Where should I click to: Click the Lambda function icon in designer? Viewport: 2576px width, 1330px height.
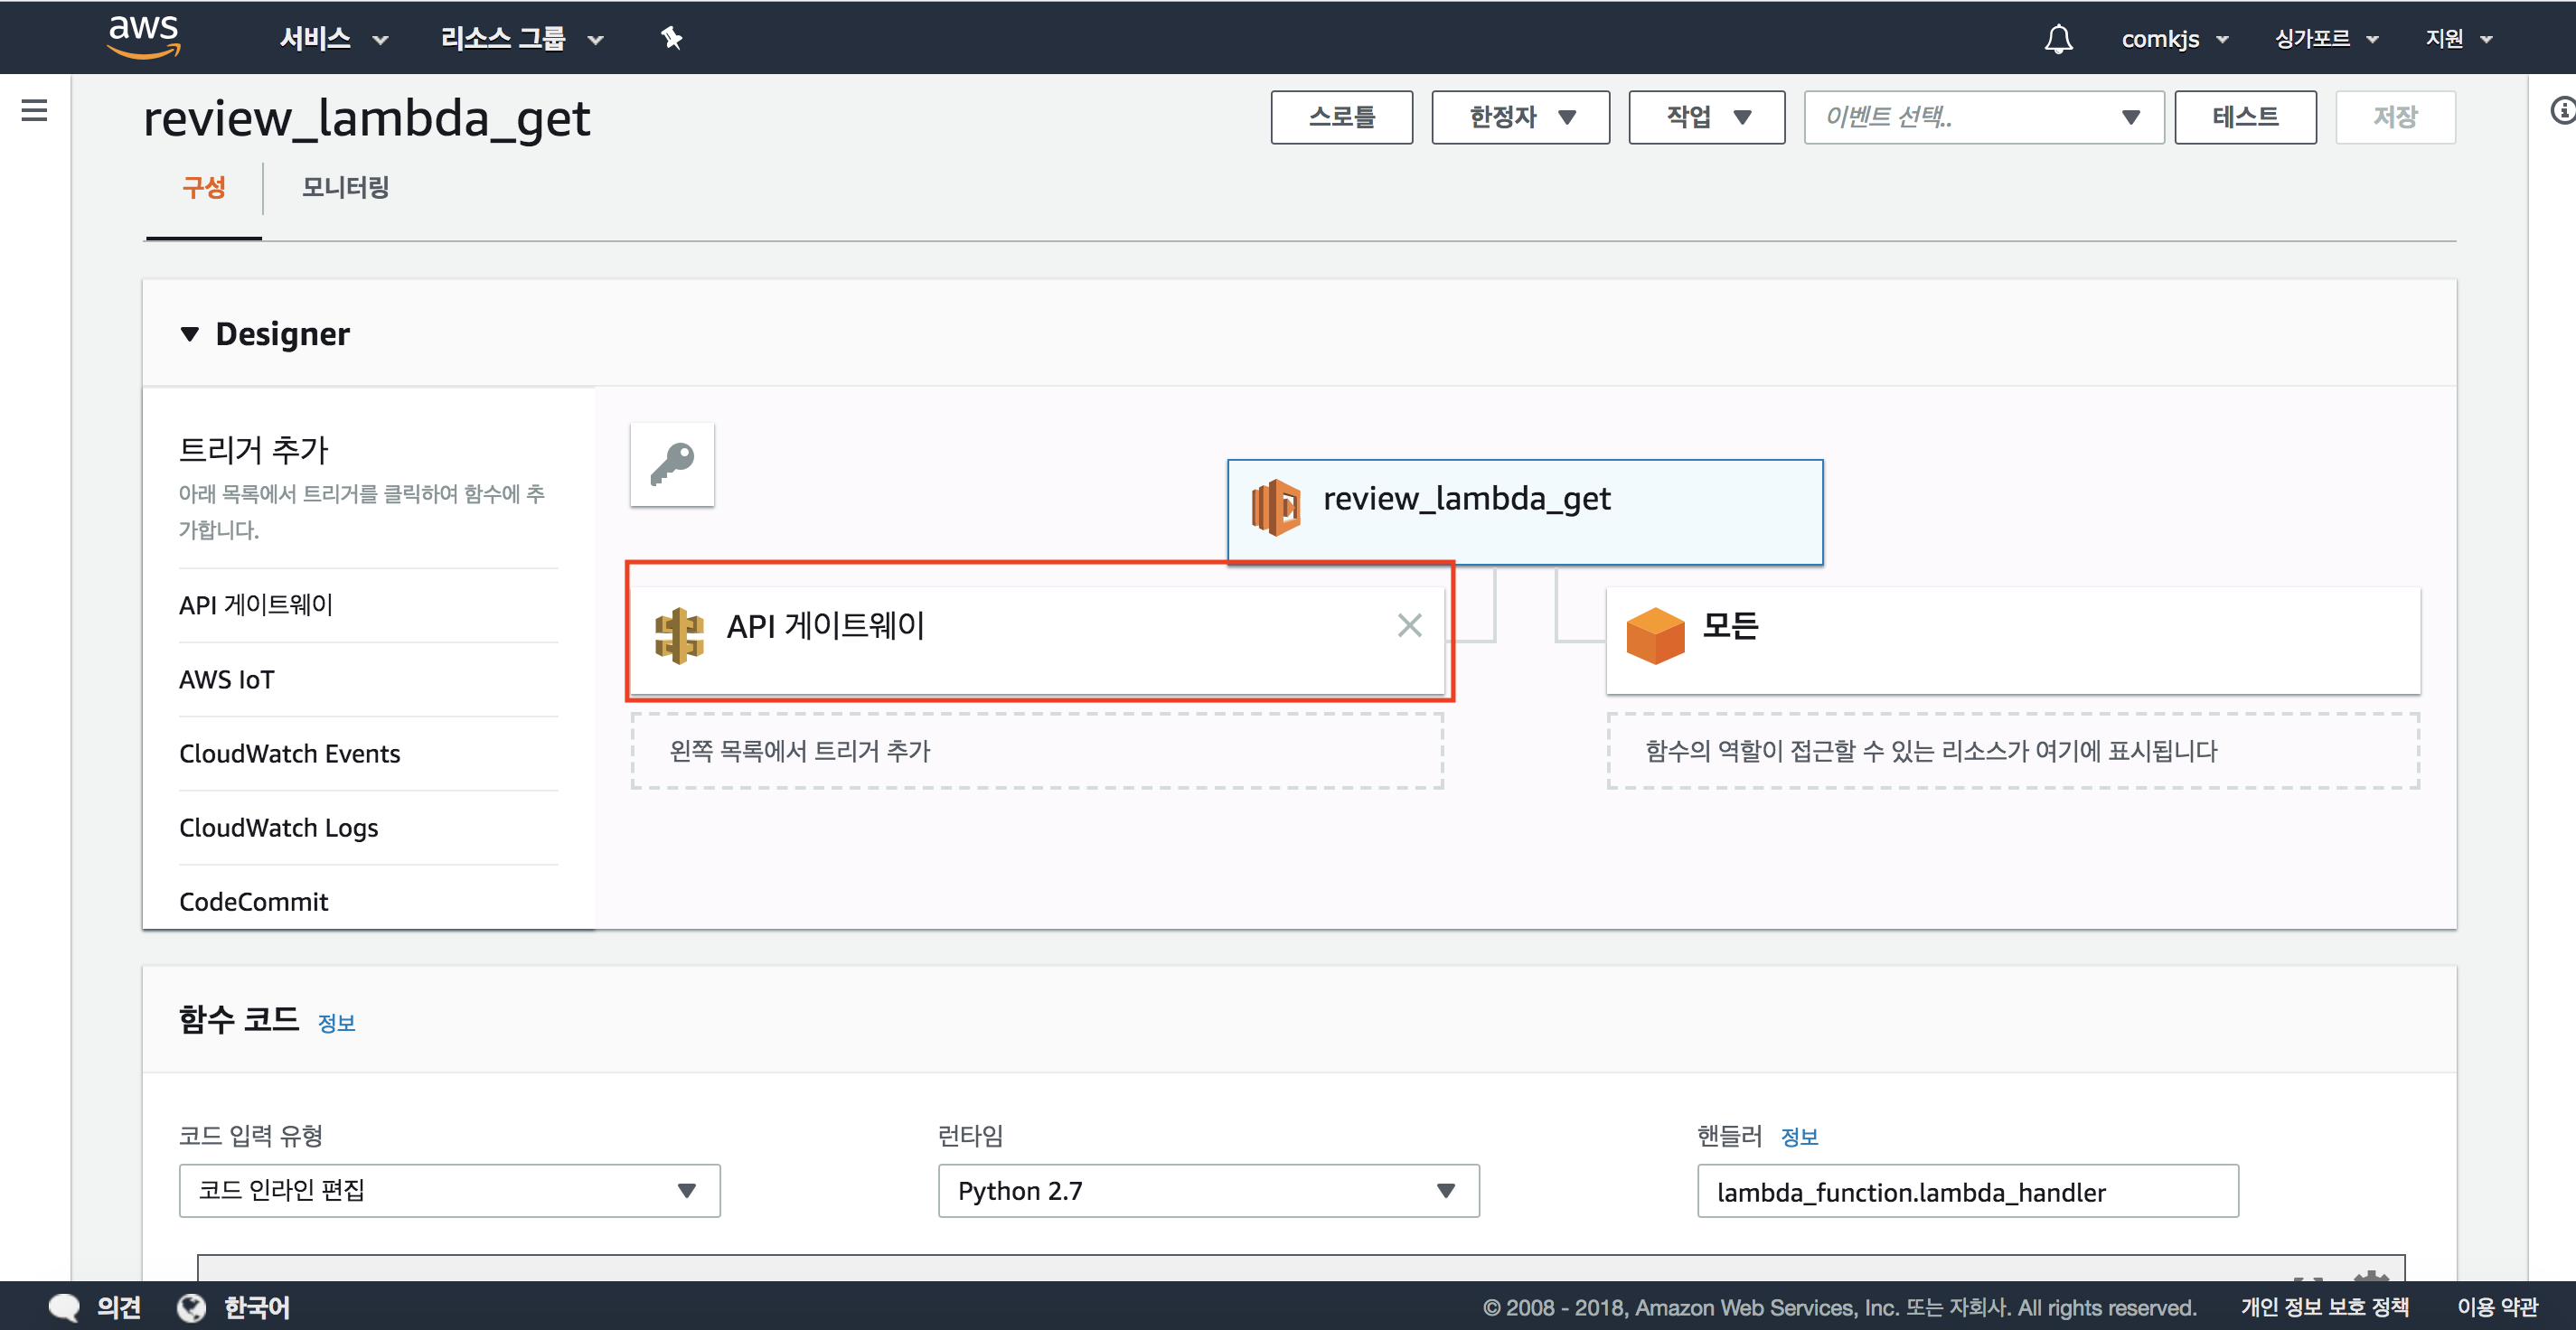[1276, 507]
